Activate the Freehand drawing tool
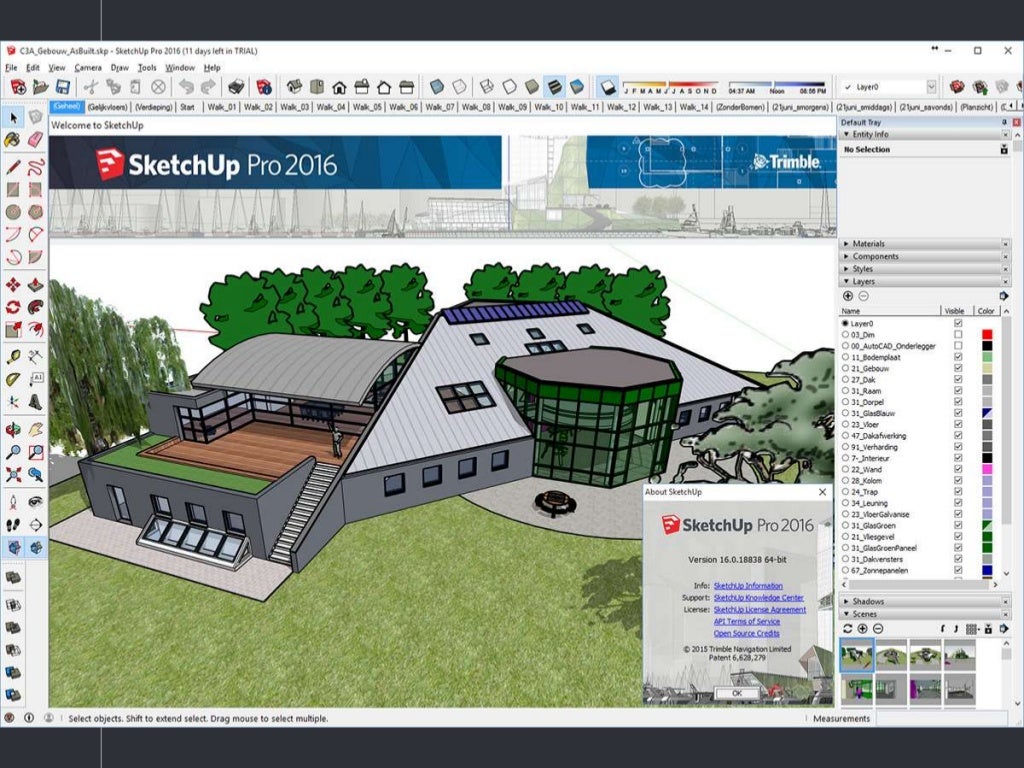 (x=35, y=167)
